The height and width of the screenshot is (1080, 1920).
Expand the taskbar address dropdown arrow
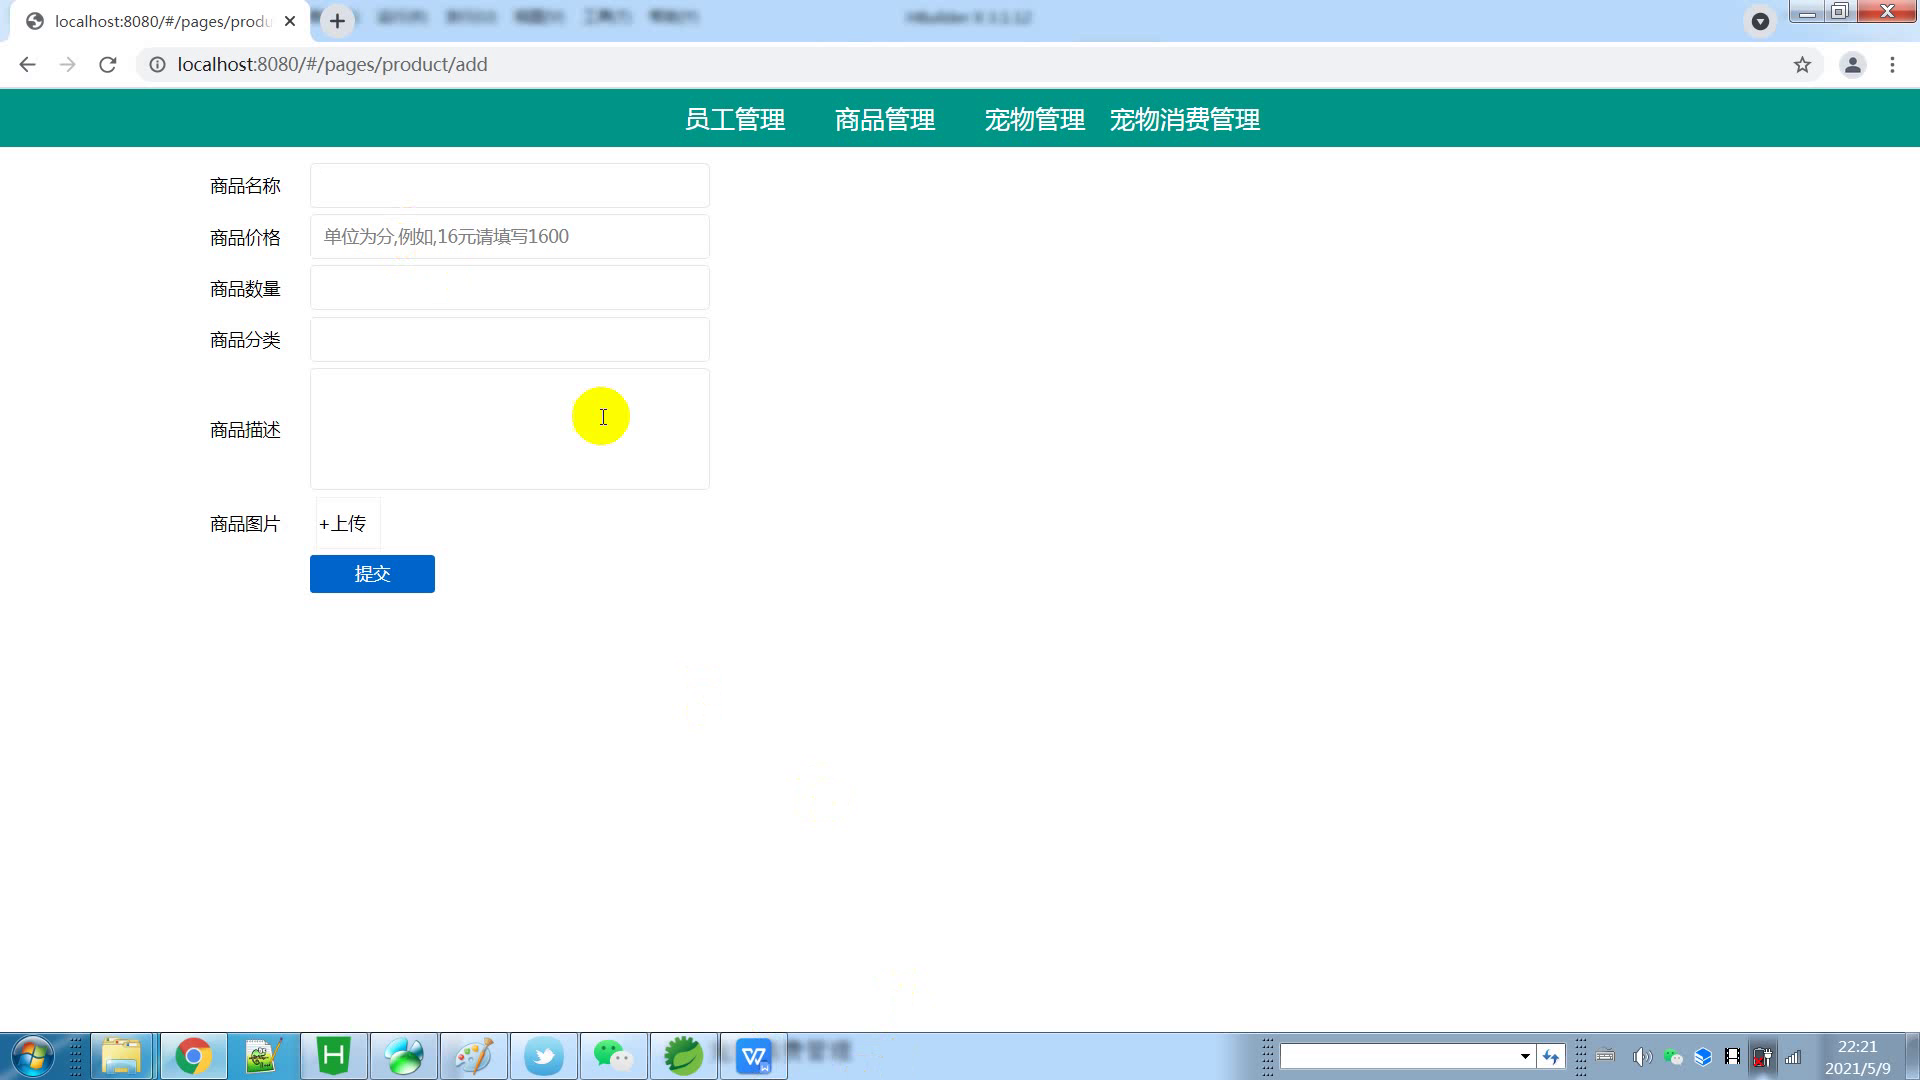click(x=1525, y=1056)
